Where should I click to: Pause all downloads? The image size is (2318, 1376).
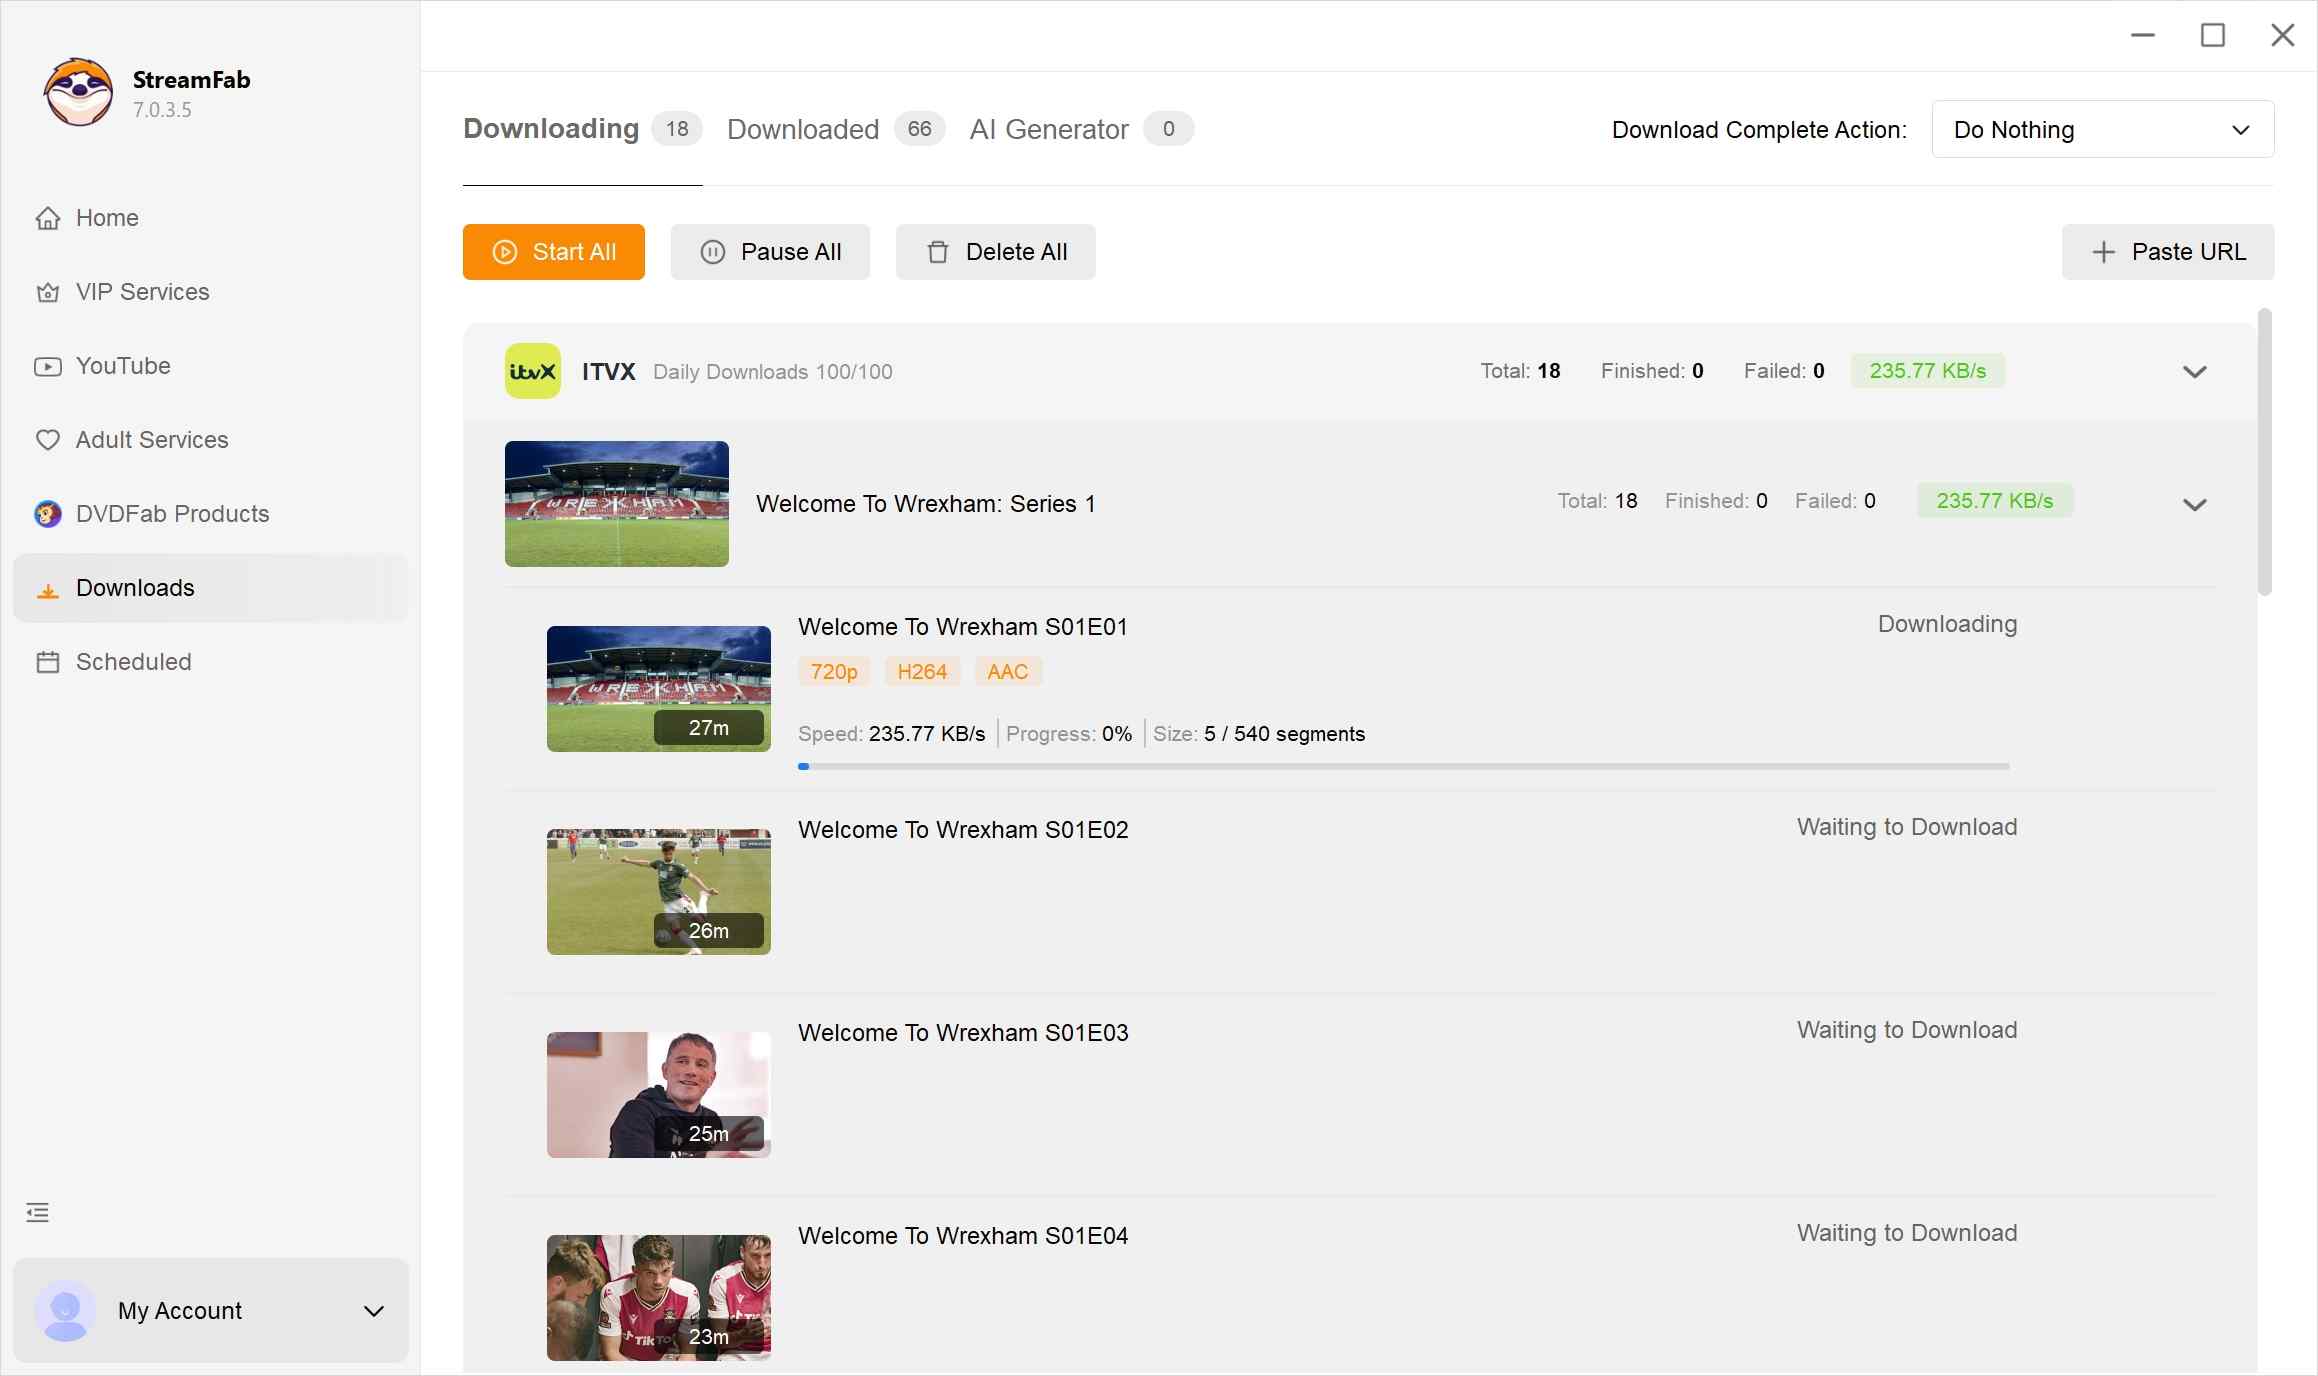[770, 252]
